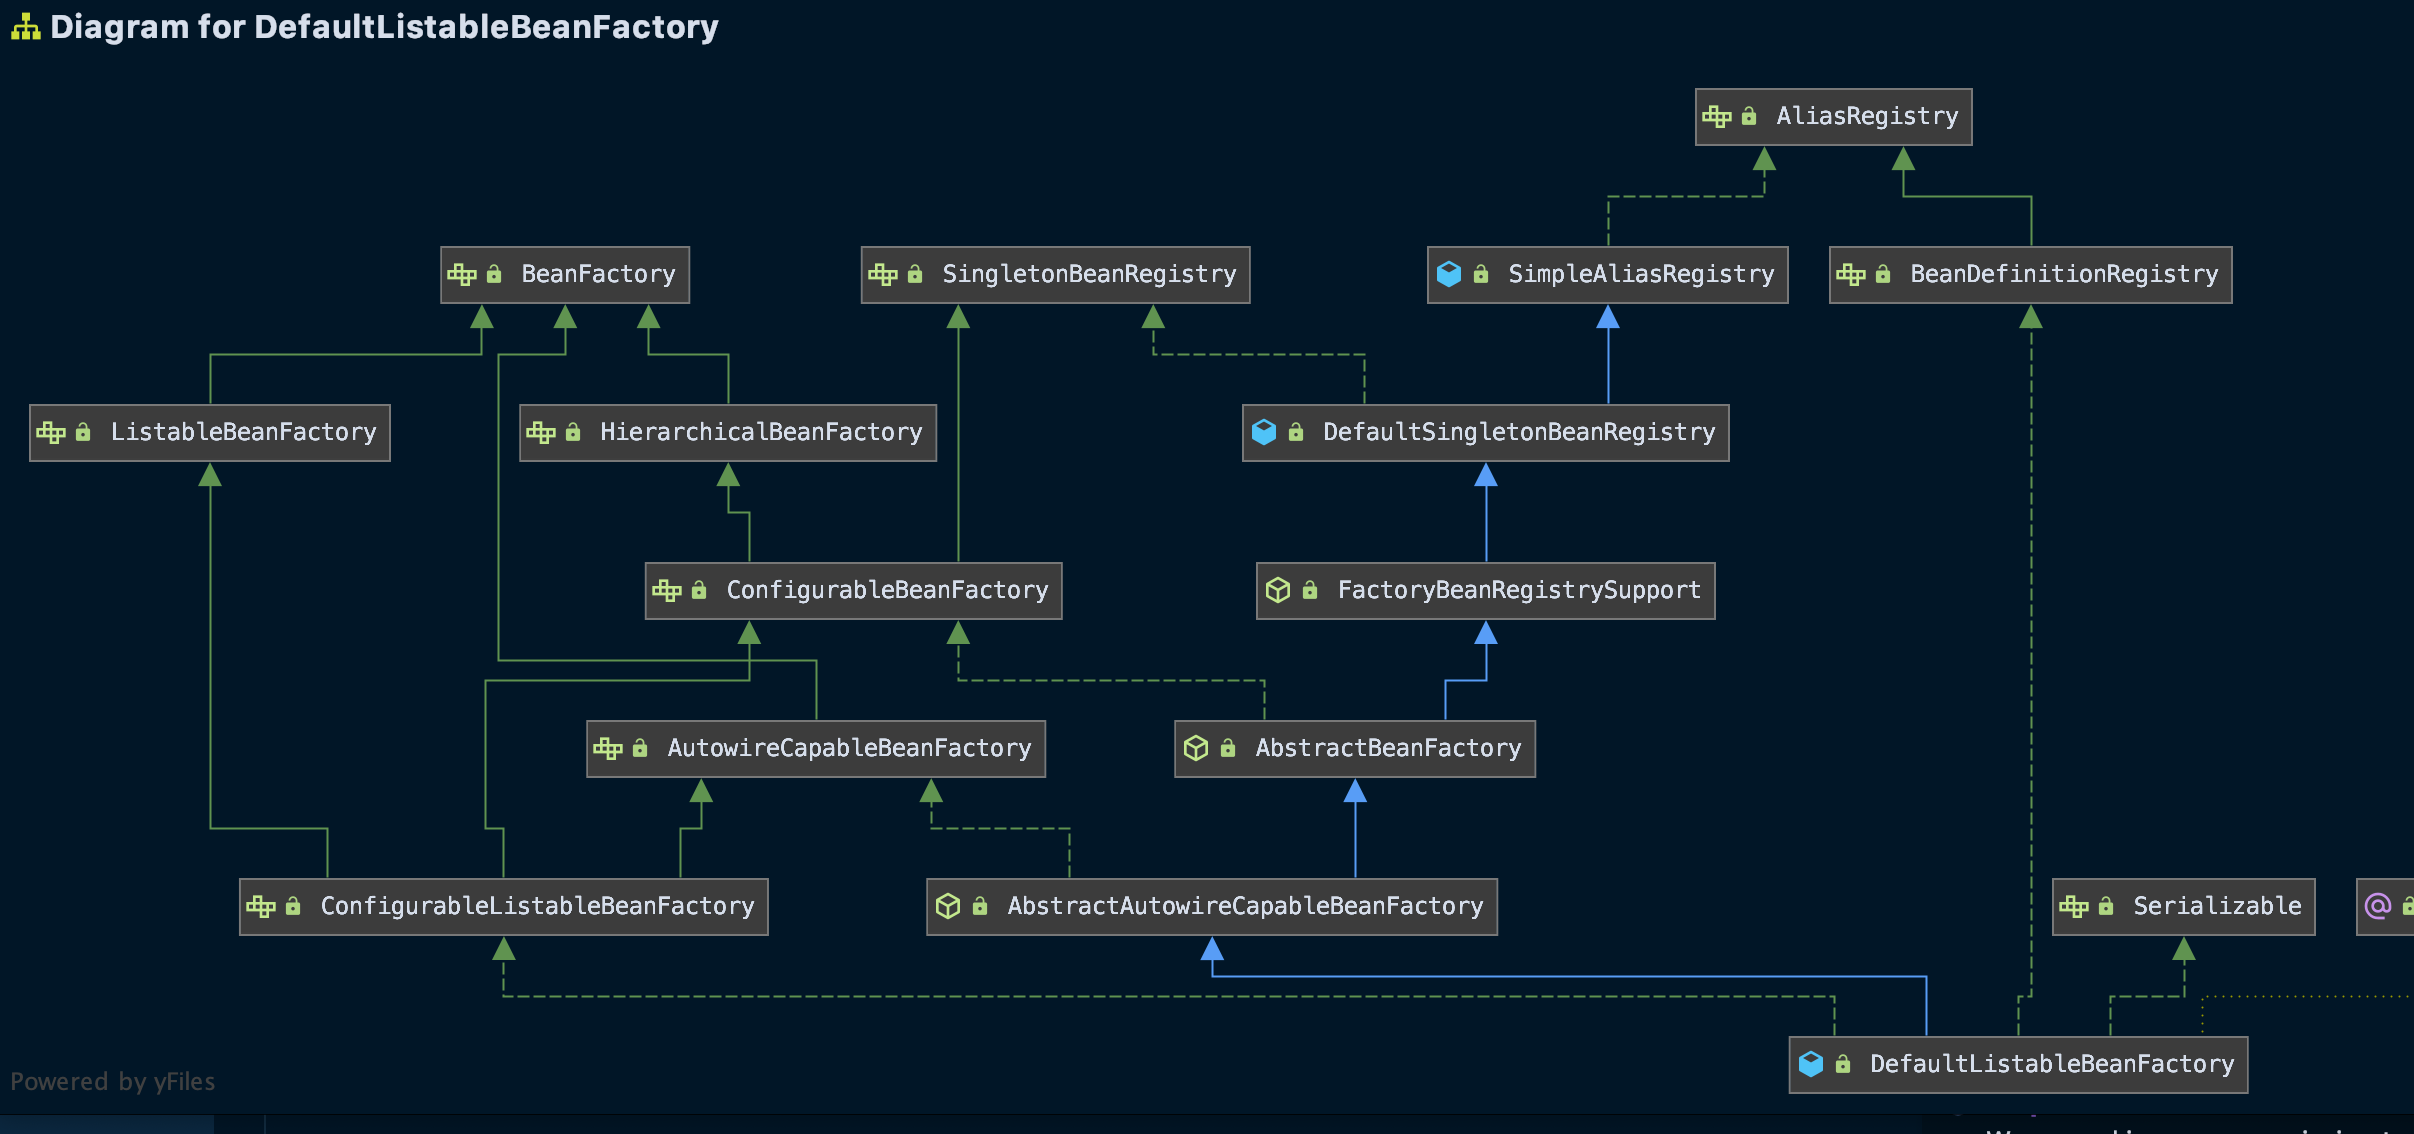Click the diagram hierarchy icon beside the title

[25, 27]
